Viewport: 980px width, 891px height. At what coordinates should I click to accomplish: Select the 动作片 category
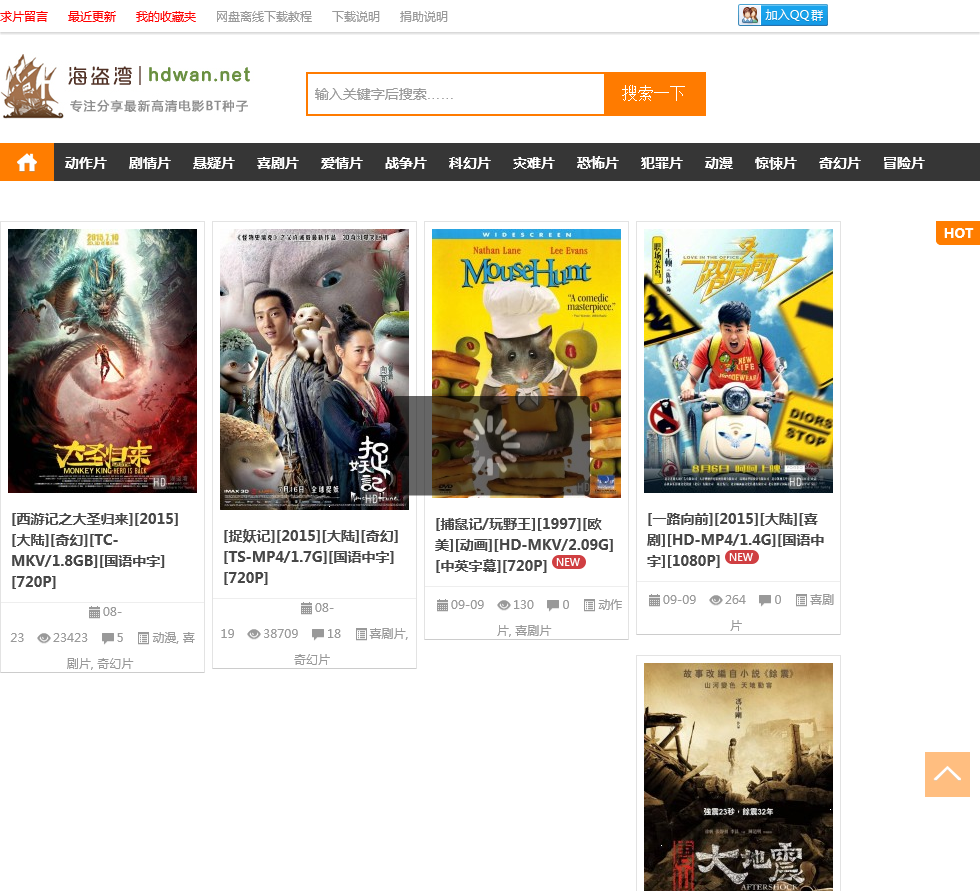86,163
